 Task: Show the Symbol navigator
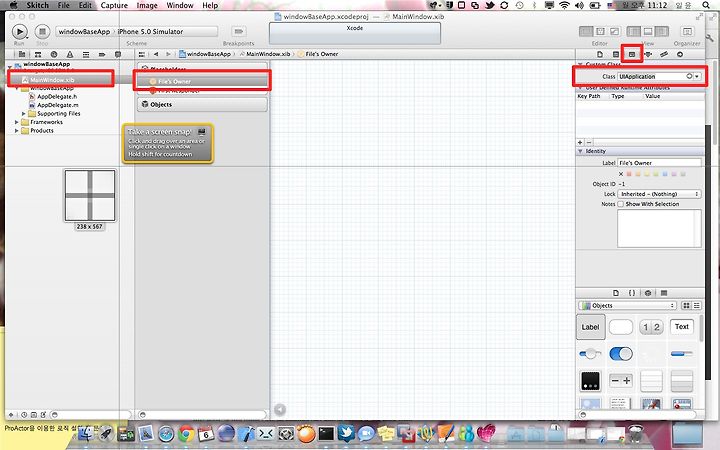pyautogui.click(x=38, y=54)
